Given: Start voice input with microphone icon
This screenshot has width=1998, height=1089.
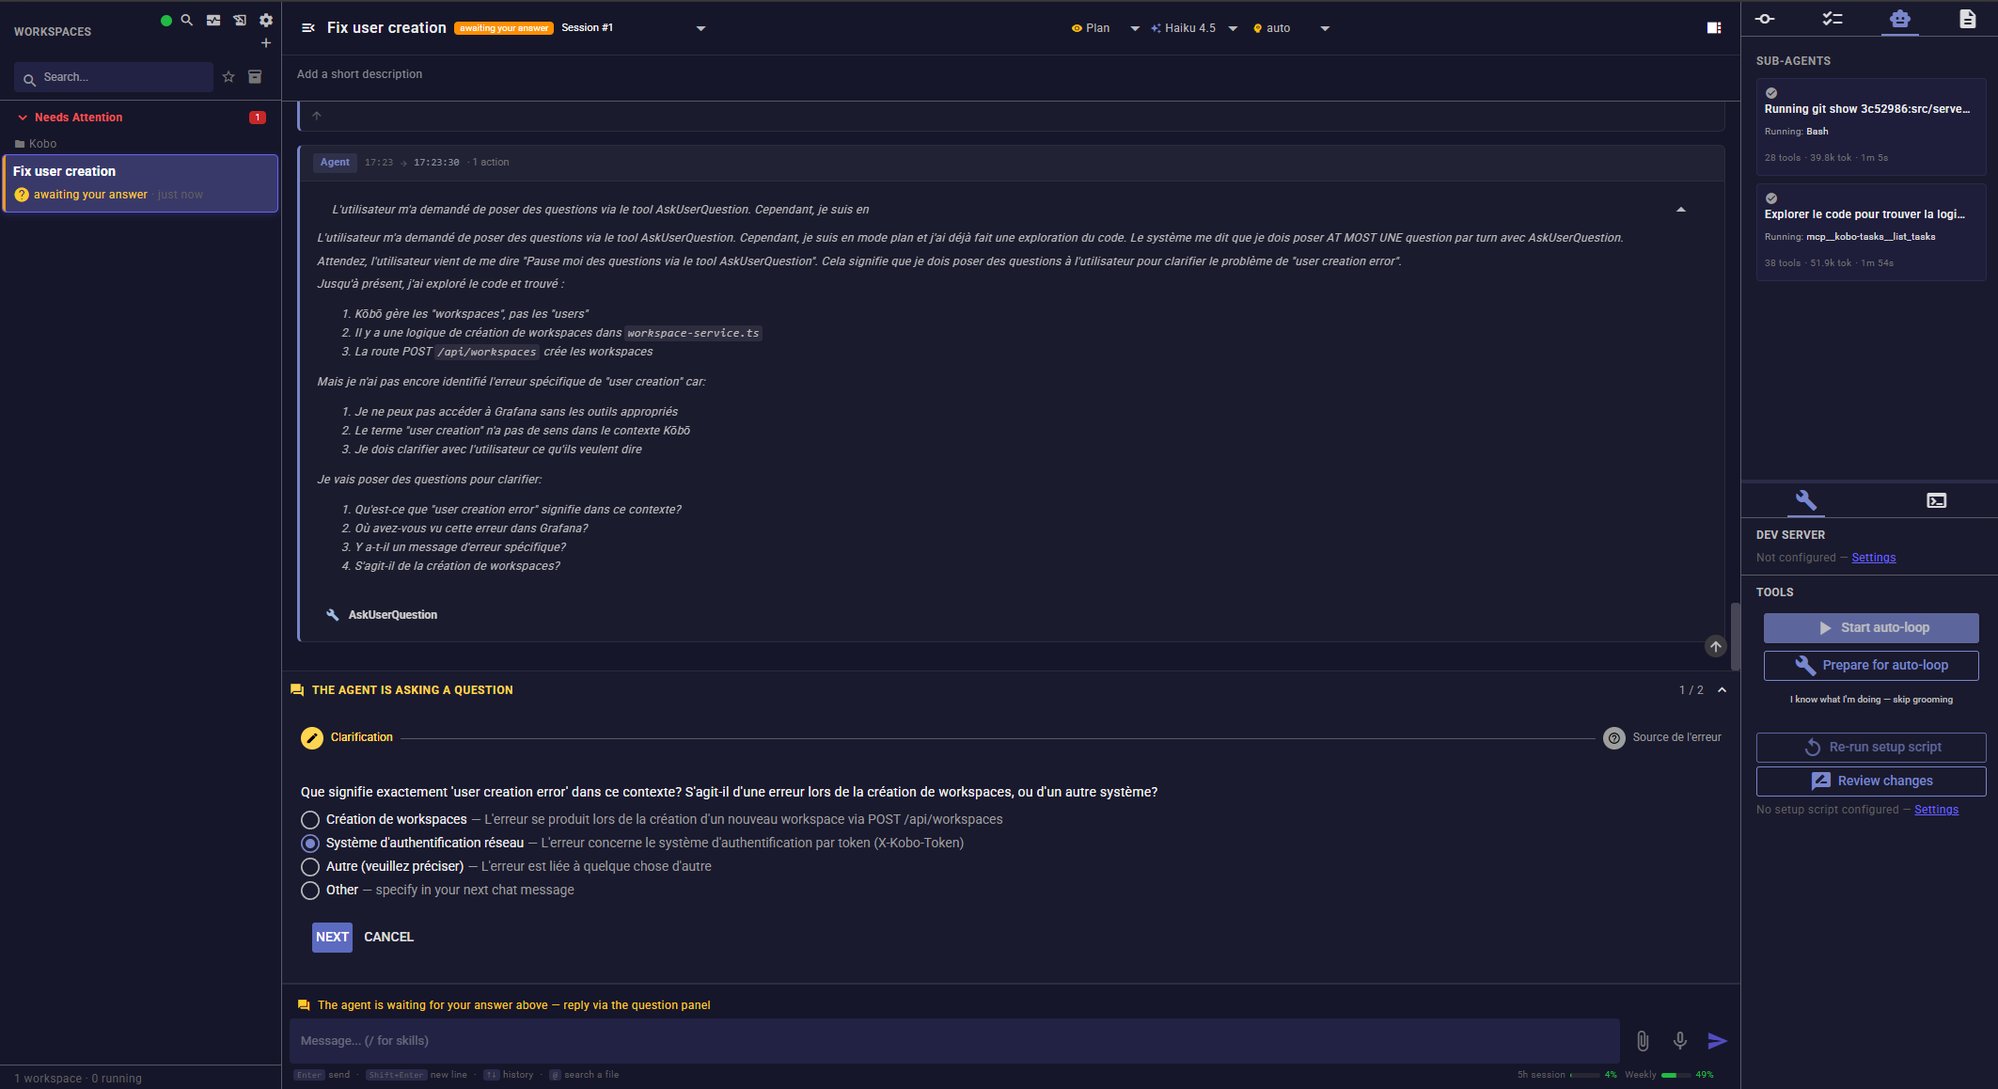Looking at the screenshot, I should coord(1680,1041).
